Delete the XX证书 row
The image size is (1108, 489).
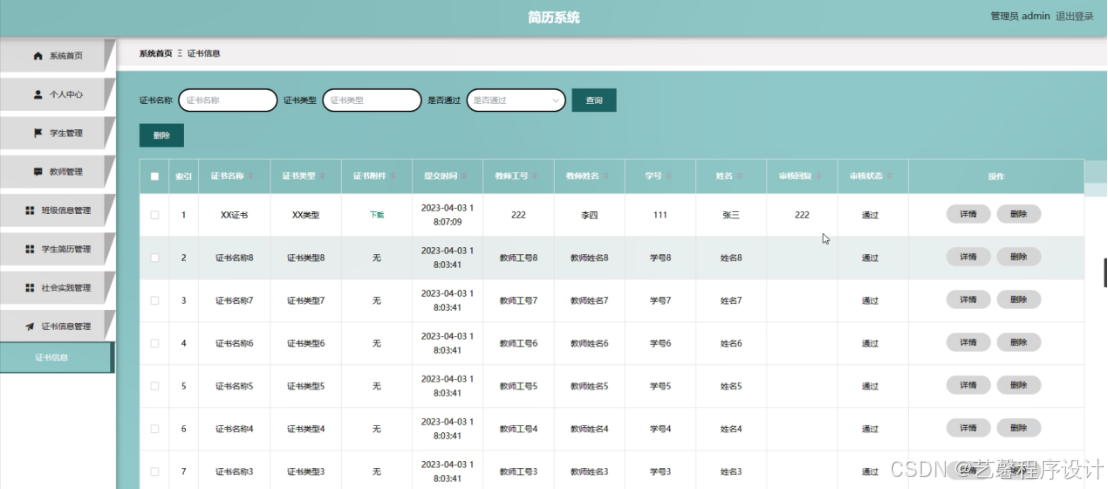(x=1019, y=214)
